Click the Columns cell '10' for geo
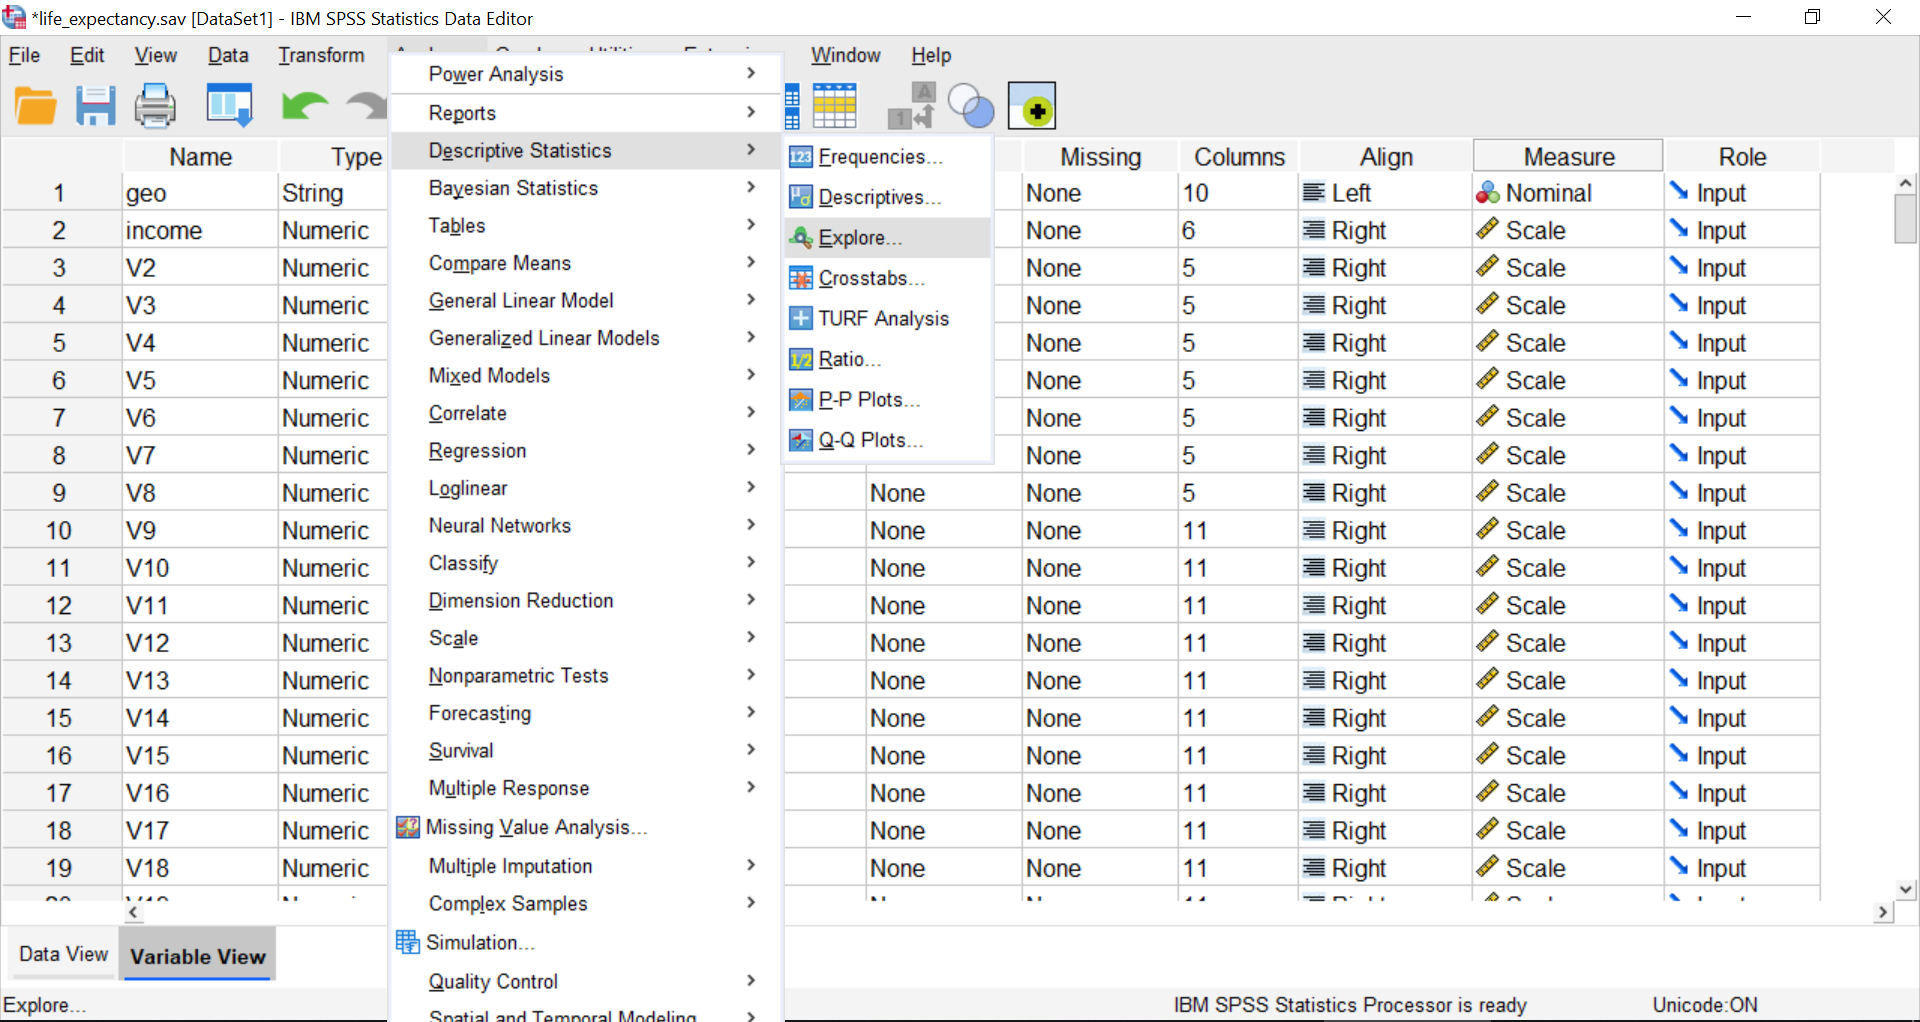This screenshot has width=1920, height=1022. pos(1238,193)
